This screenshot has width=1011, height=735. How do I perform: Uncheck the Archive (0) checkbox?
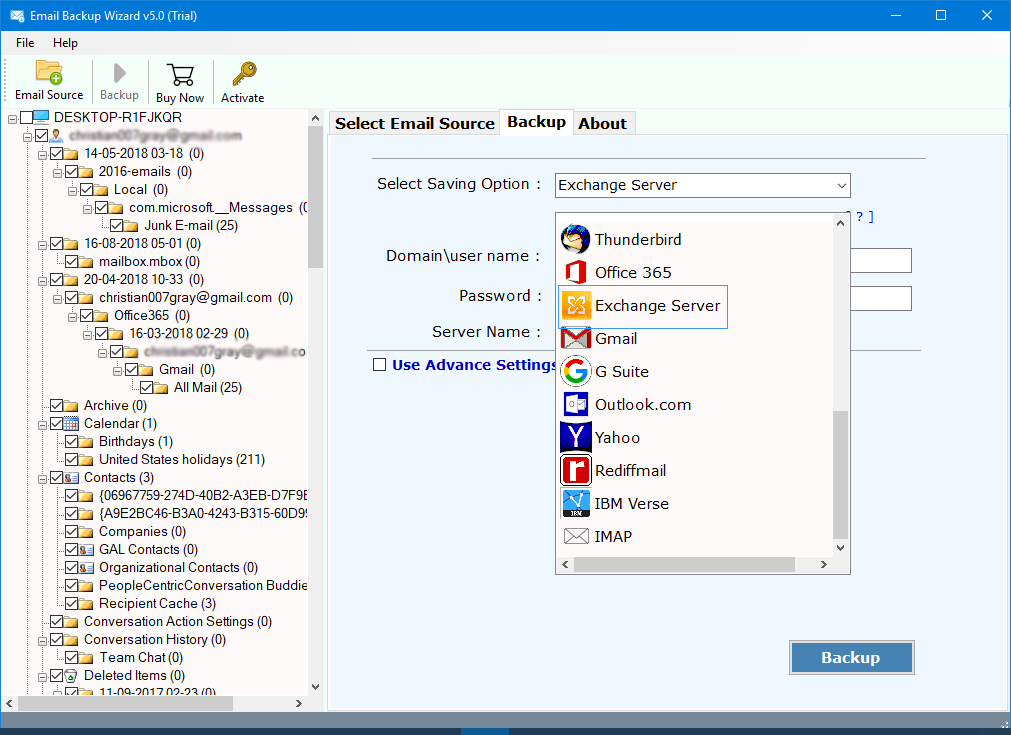tap(57, 406)
